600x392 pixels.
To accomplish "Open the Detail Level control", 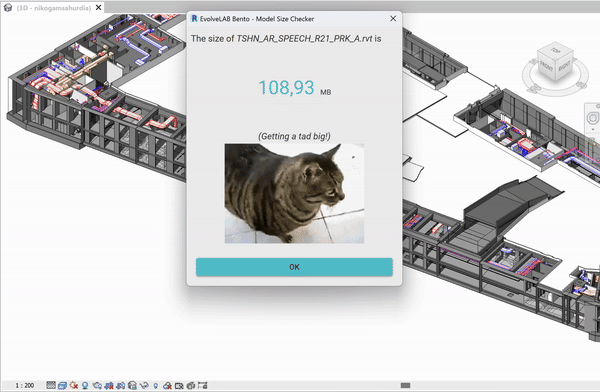I will click(51, 385).
